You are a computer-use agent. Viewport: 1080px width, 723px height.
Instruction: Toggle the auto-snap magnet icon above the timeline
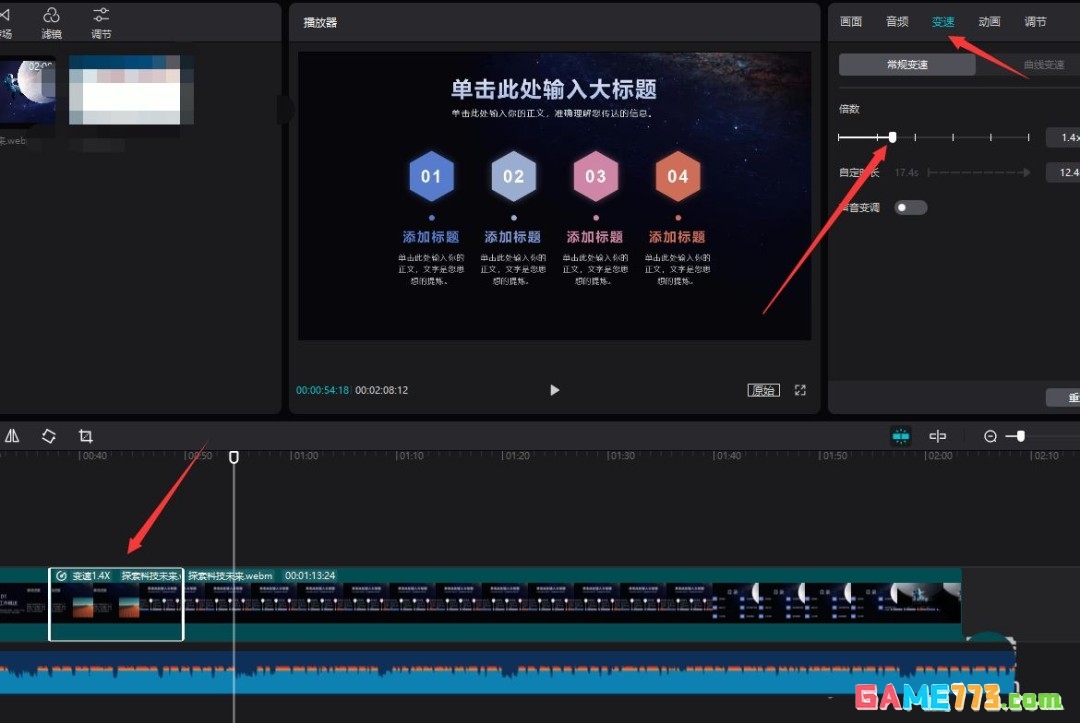[900, 436]
